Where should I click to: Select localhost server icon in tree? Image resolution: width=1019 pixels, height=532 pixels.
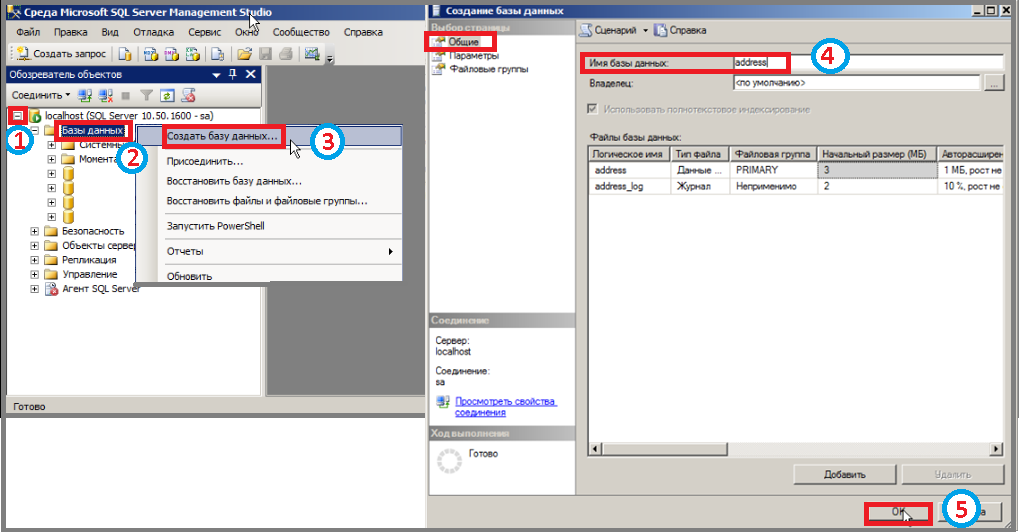35,116
